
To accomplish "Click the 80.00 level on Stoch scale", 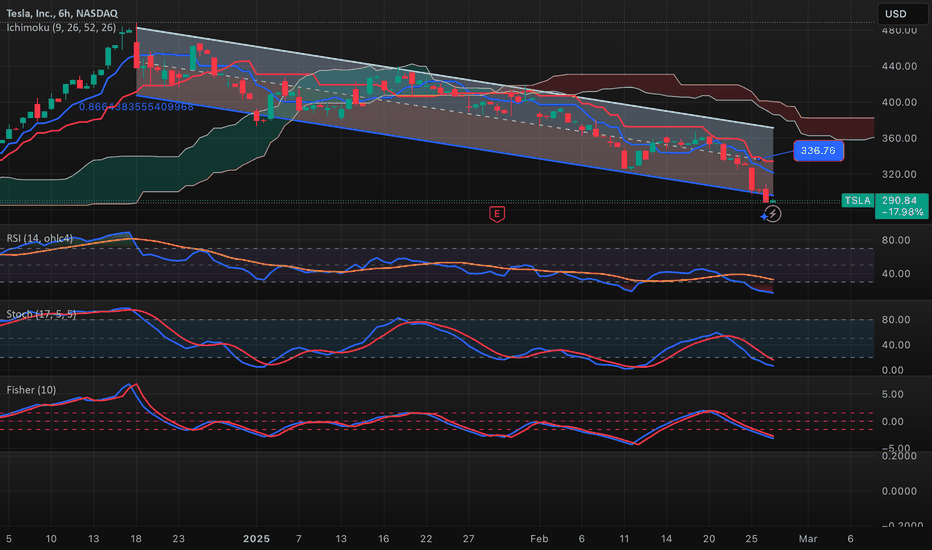I will pos(896,320).
